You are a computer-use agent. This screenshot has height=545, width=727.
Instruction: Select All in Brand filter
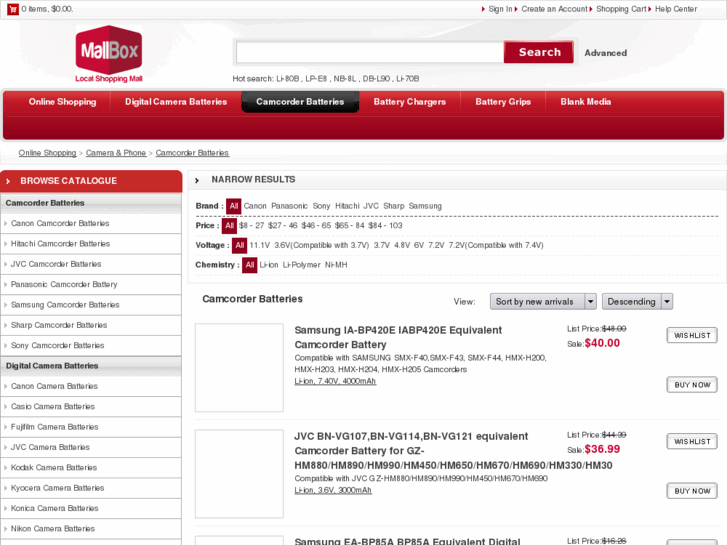pos(234,206)
